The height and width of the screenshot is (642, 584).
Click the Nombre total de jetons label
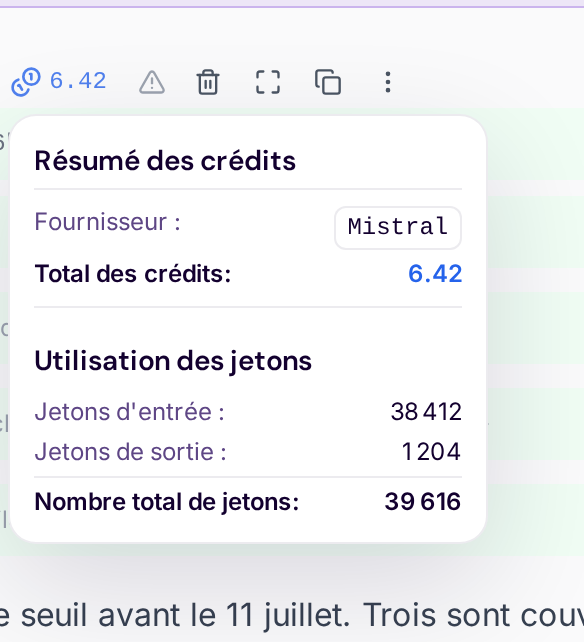click(x=167, y=502)
